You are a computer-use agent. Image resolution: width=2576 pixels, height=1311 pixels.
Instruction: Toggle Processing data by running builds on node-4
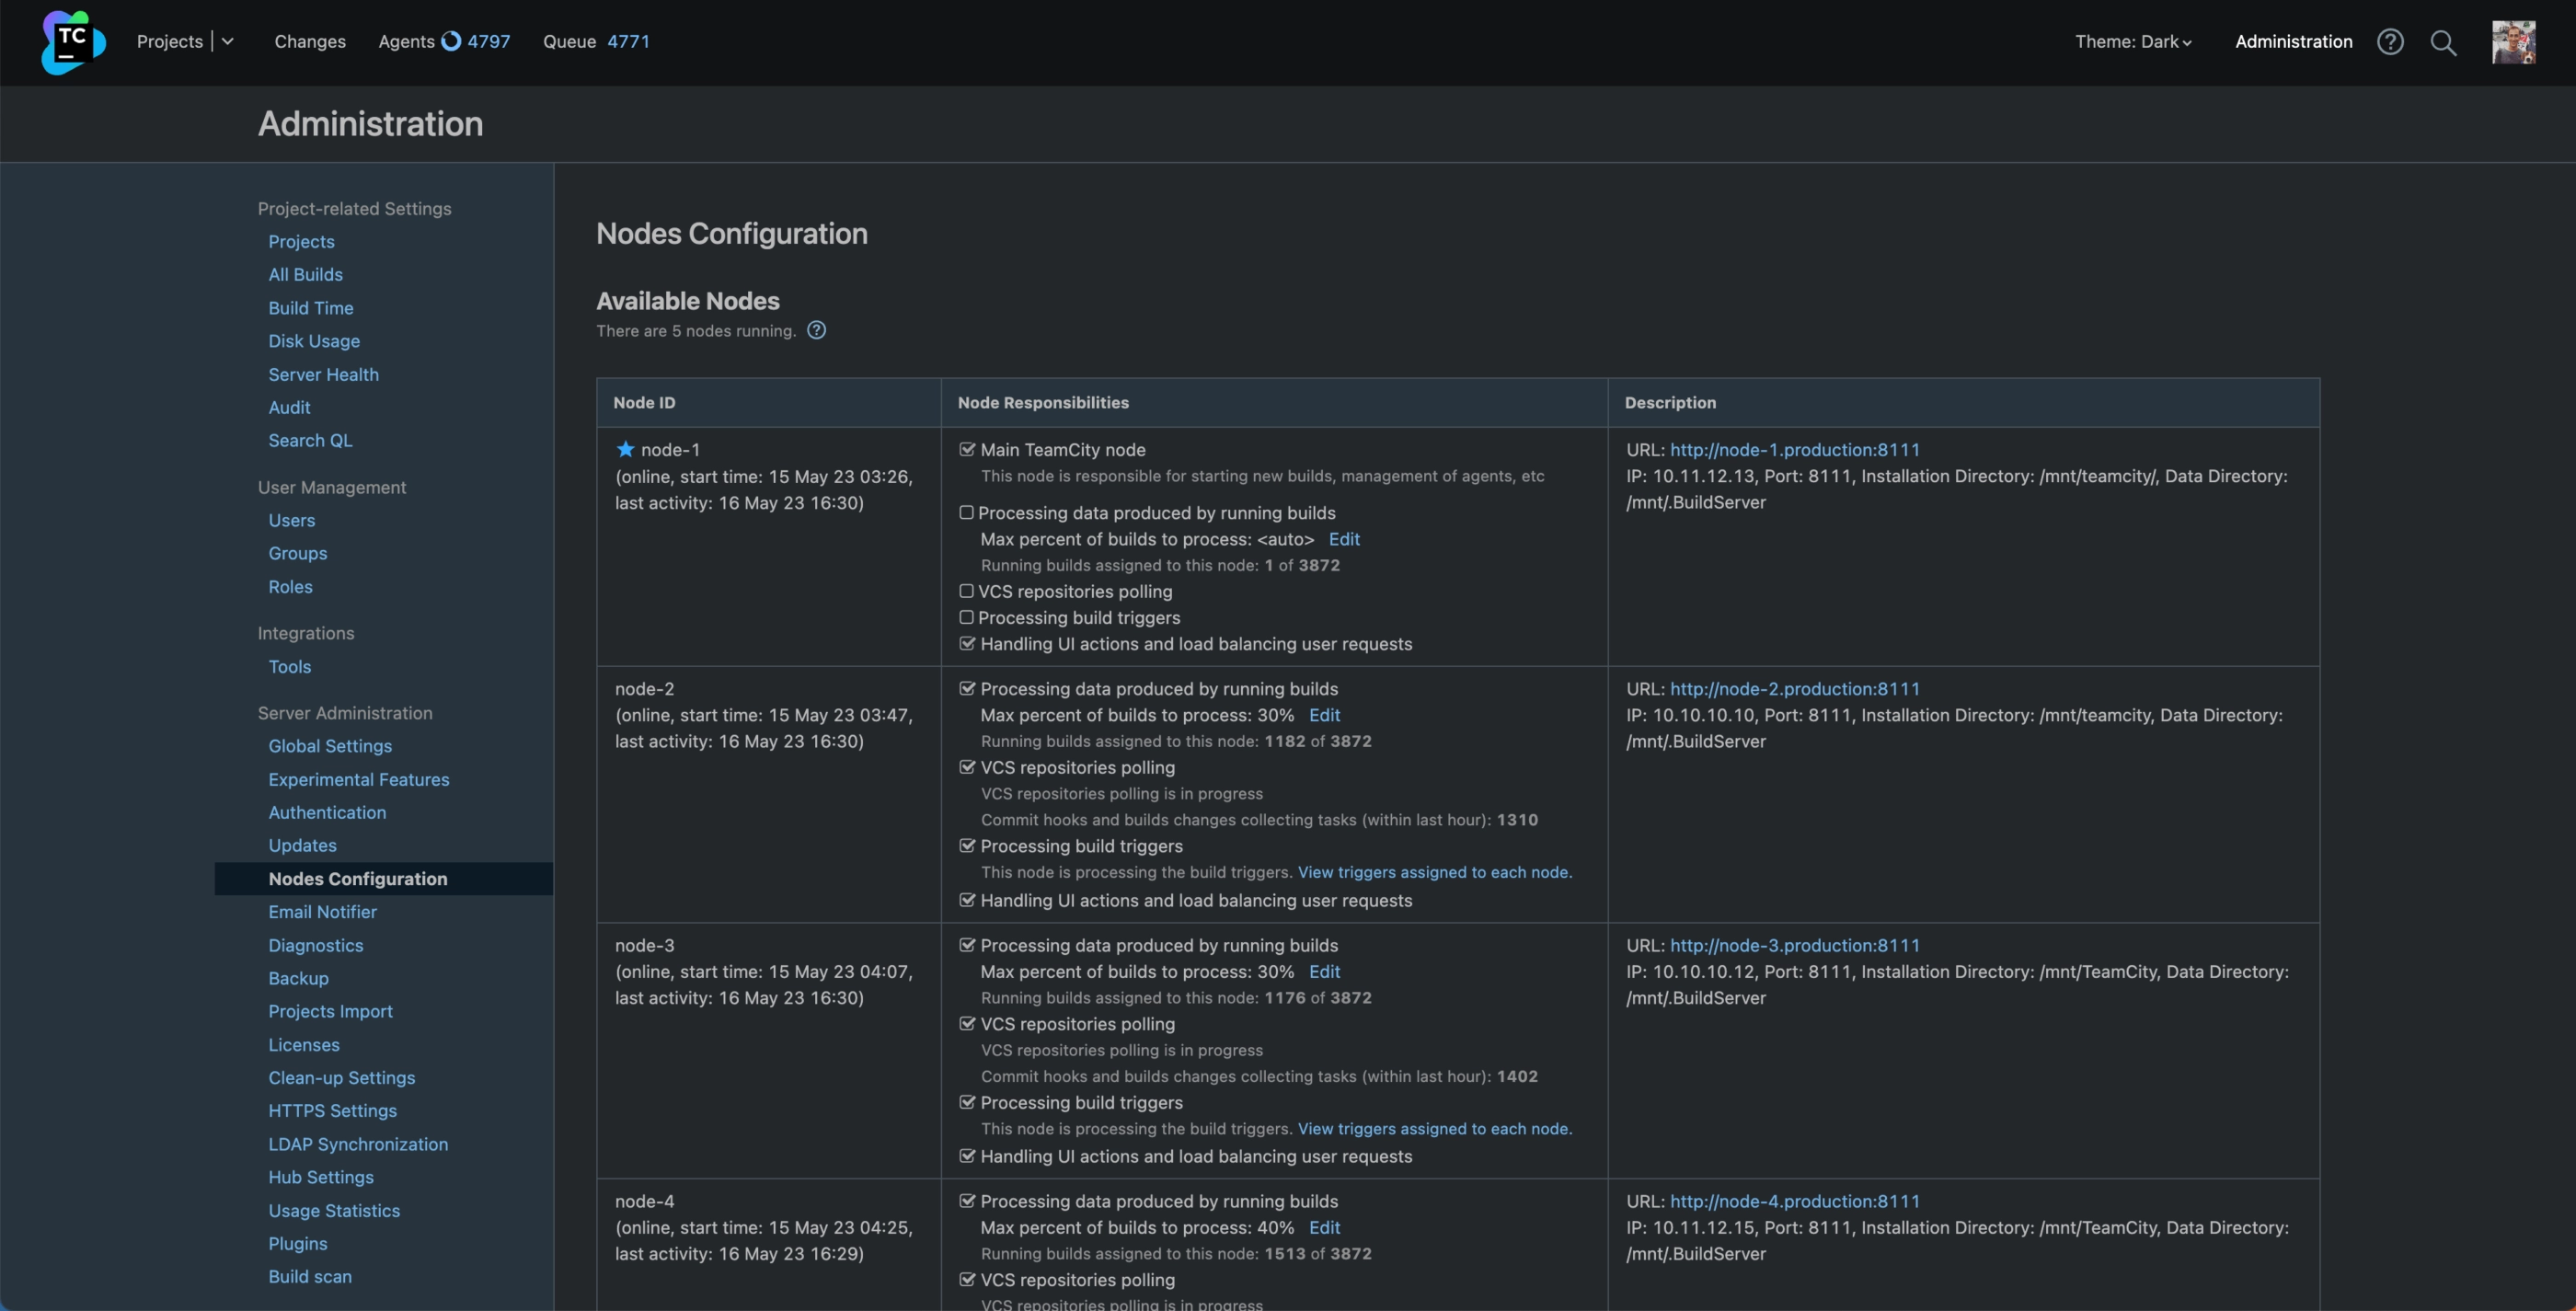967,1200
